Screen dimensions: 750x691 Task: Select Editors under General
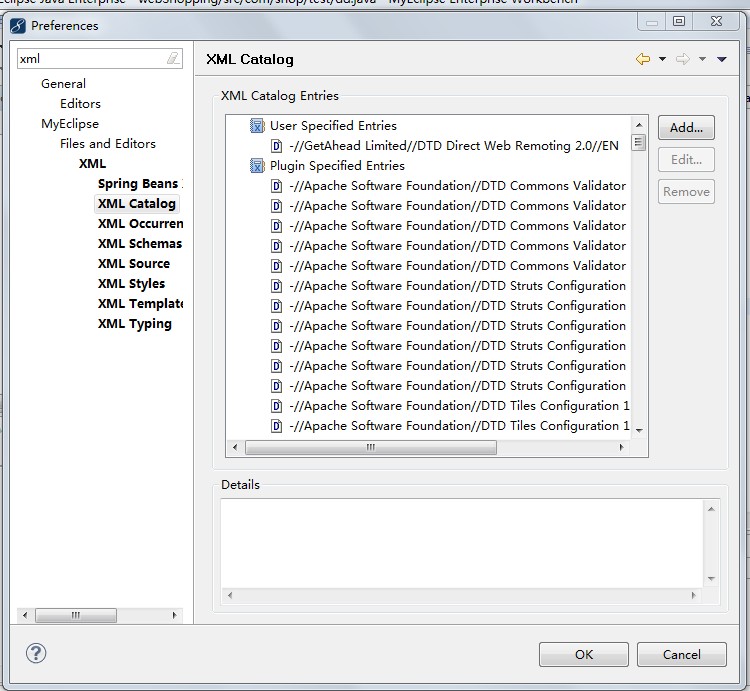(80, 104)
